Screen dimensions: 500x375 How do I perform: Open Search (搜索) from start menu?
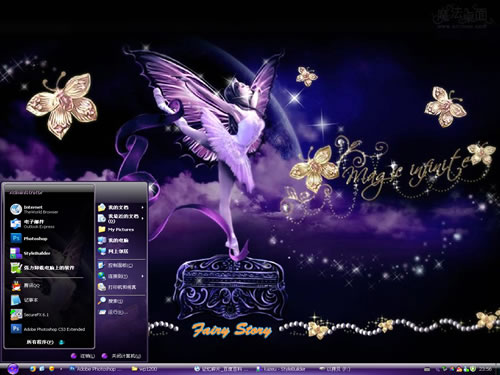click(x=122, y=301)
